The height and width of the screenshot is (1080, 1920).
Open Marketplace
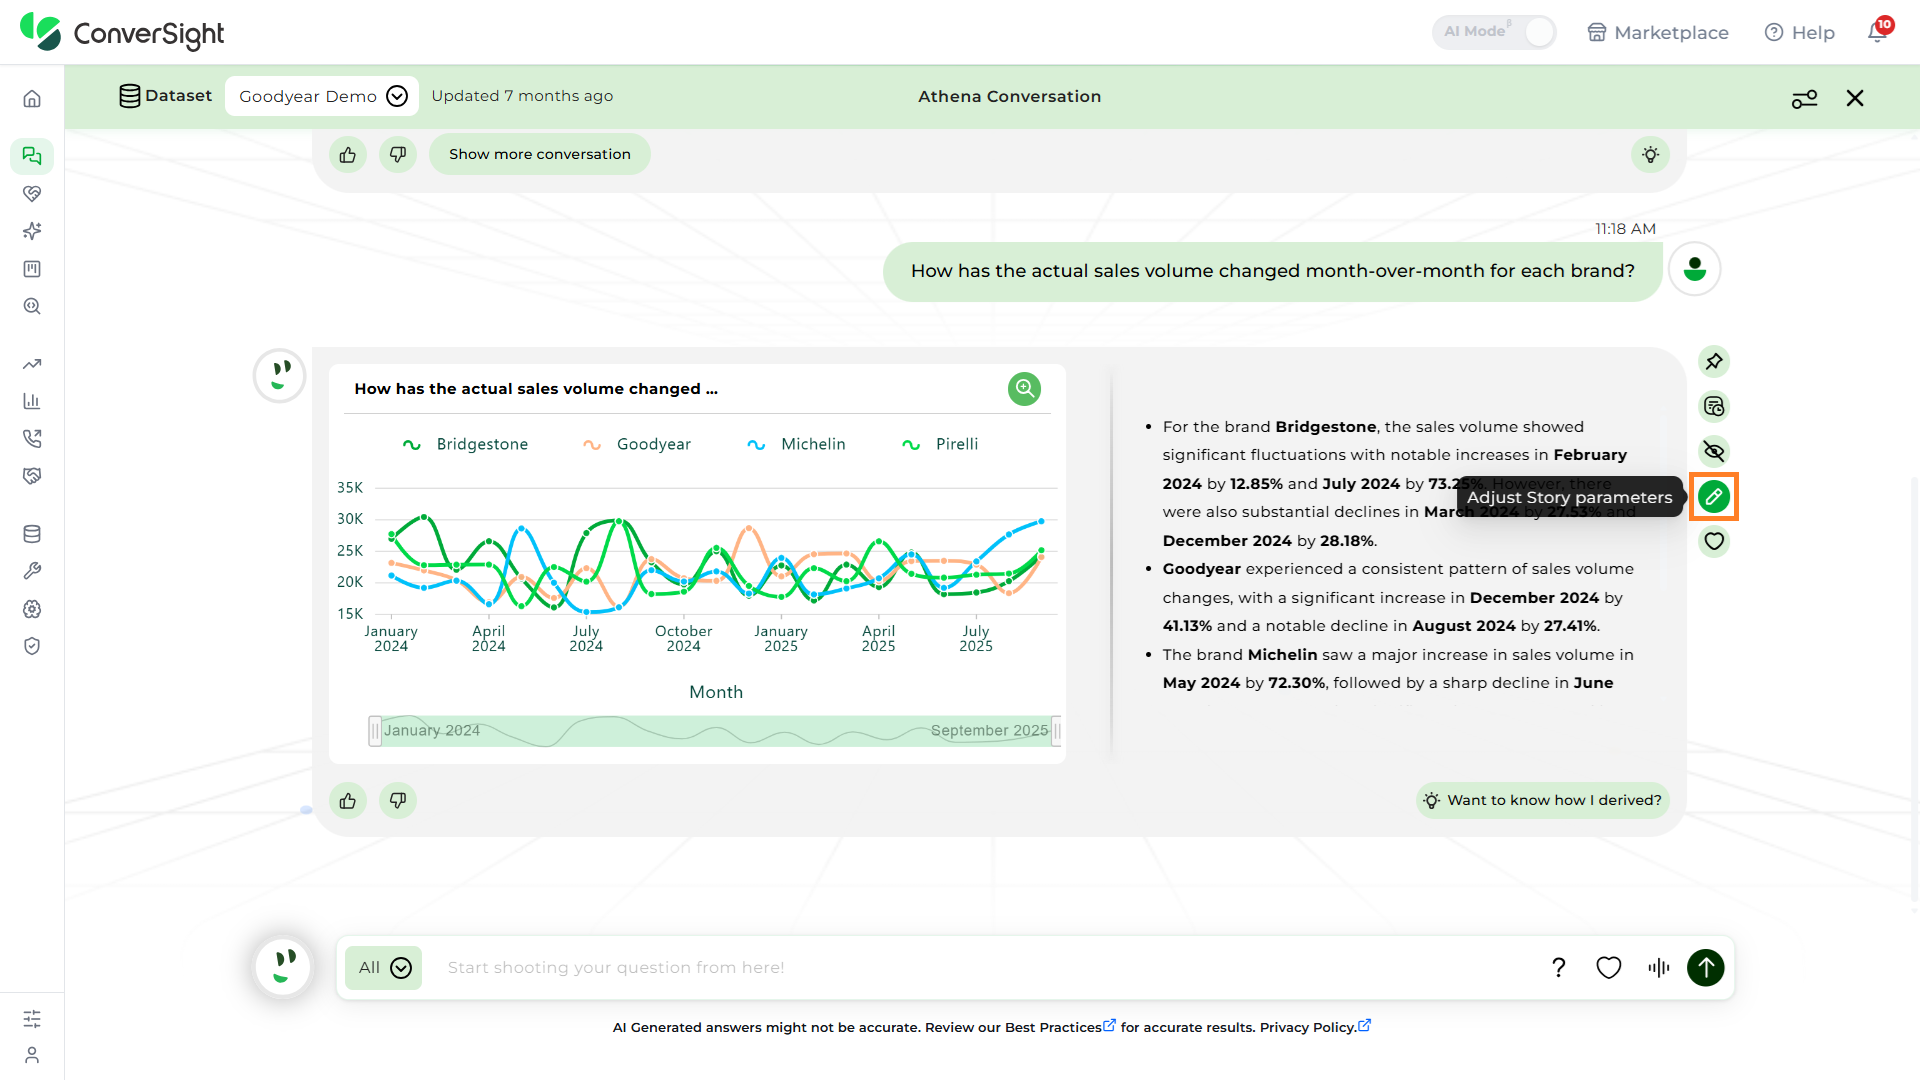1657,32
